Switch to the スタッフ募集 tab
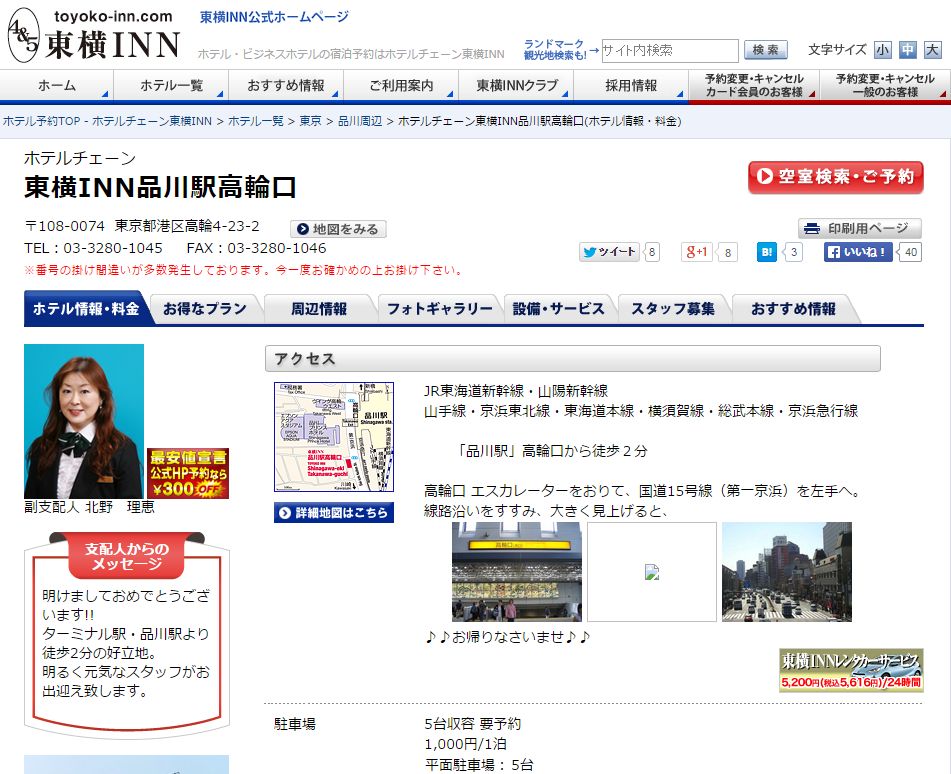Screen dimensions: 951x774 pyautogui.click(x=673, y=309)
